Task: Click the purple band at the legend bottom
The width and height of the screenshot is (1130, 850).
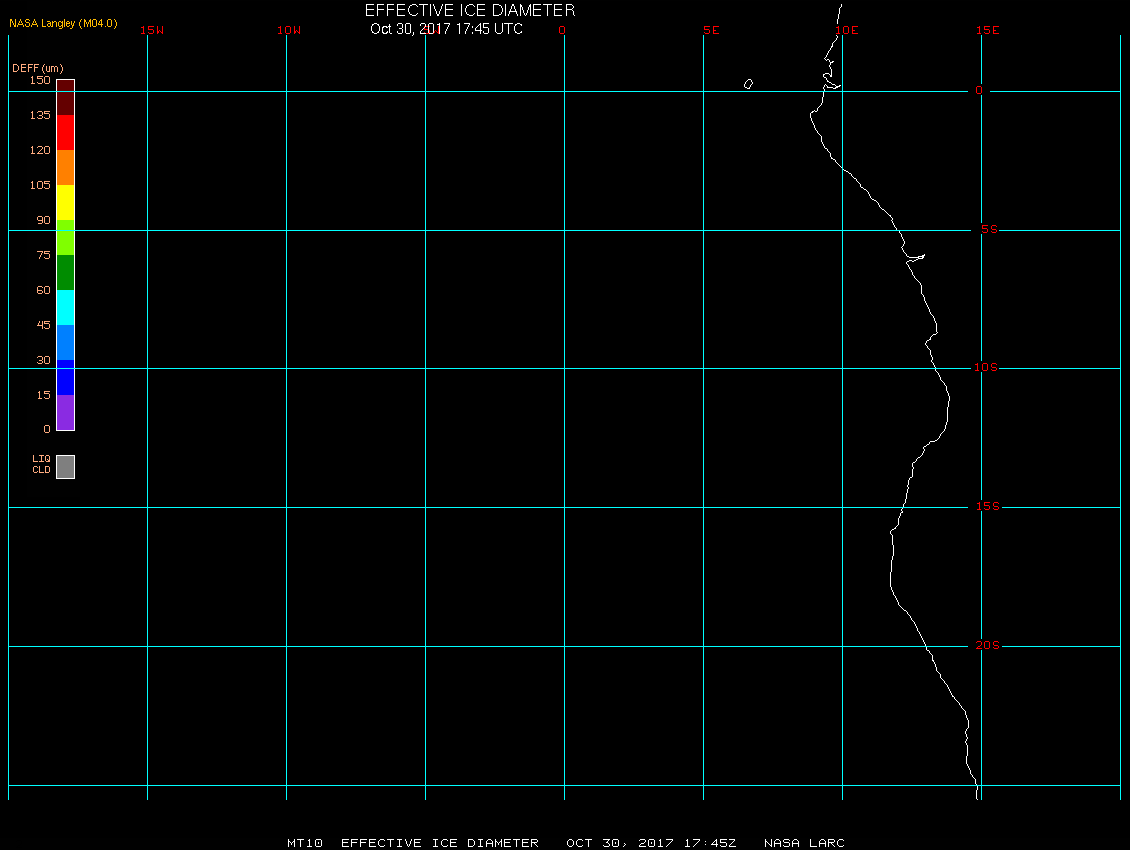Action: [66, 412]
